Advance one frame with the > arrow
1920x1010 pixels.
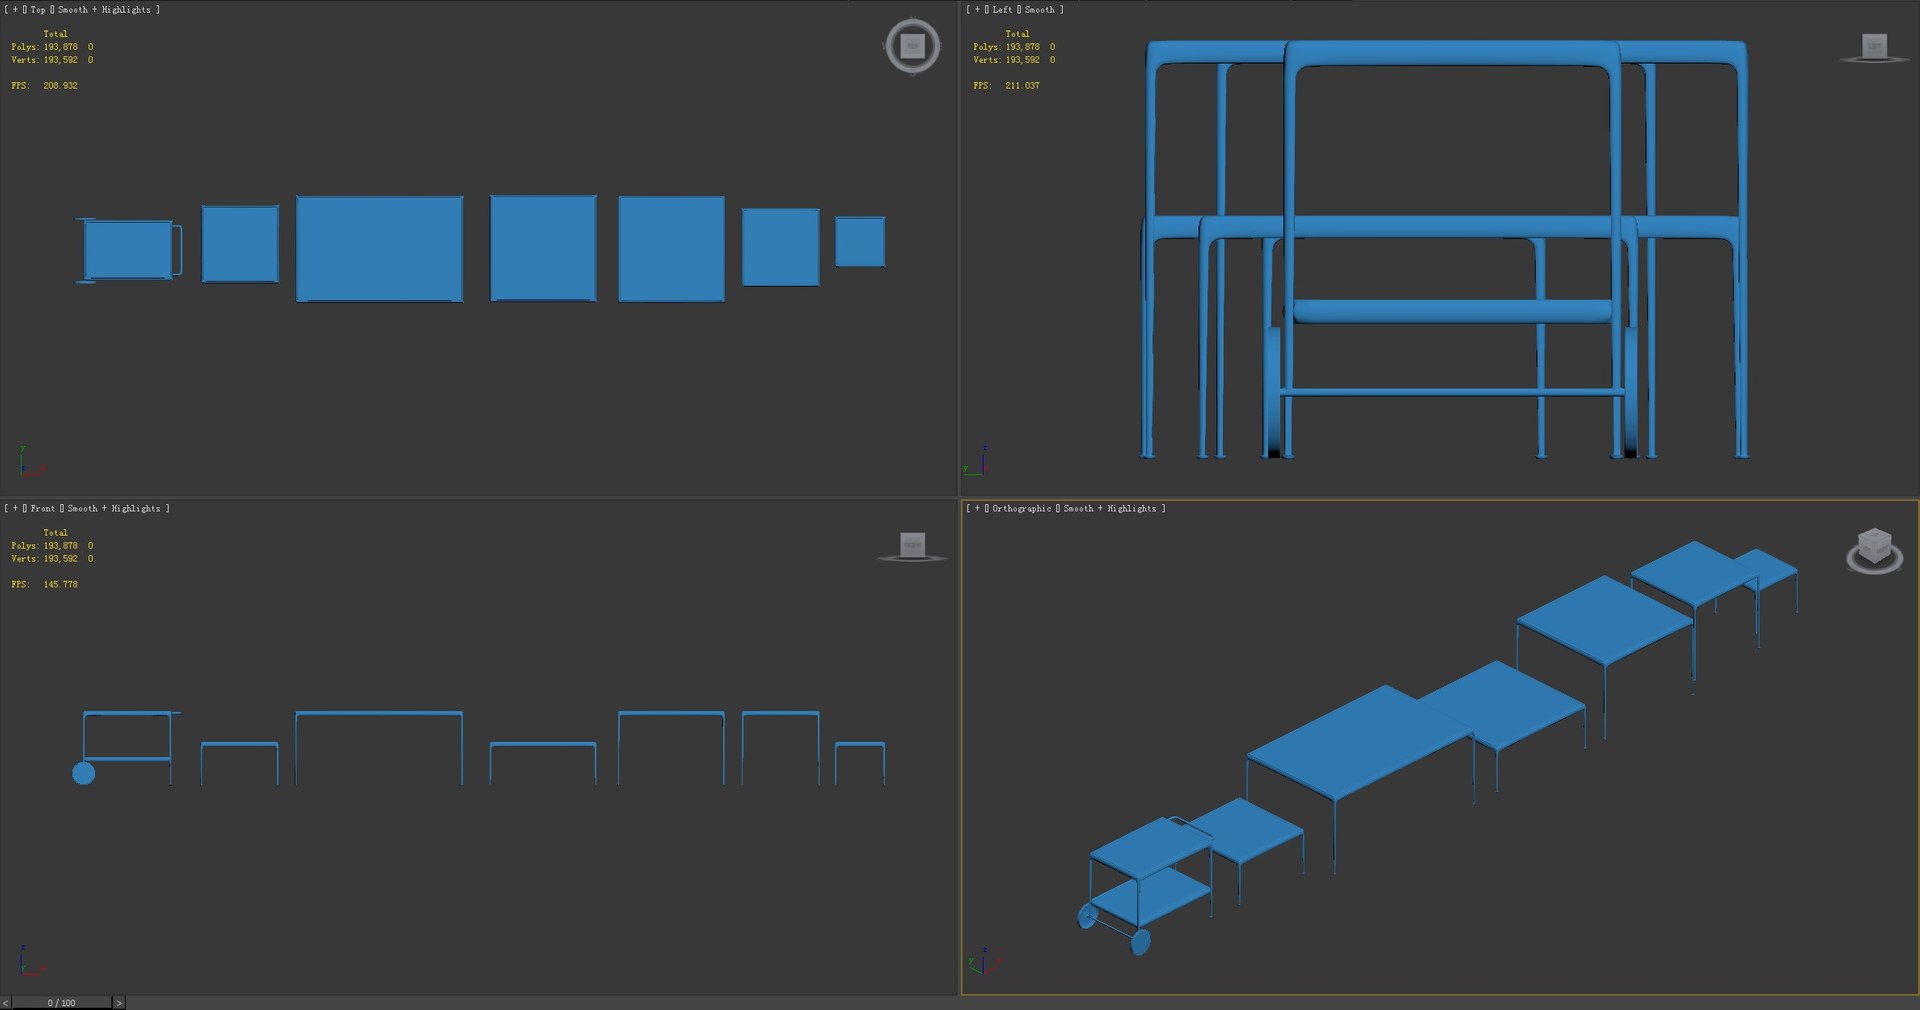pos(119,1002)
